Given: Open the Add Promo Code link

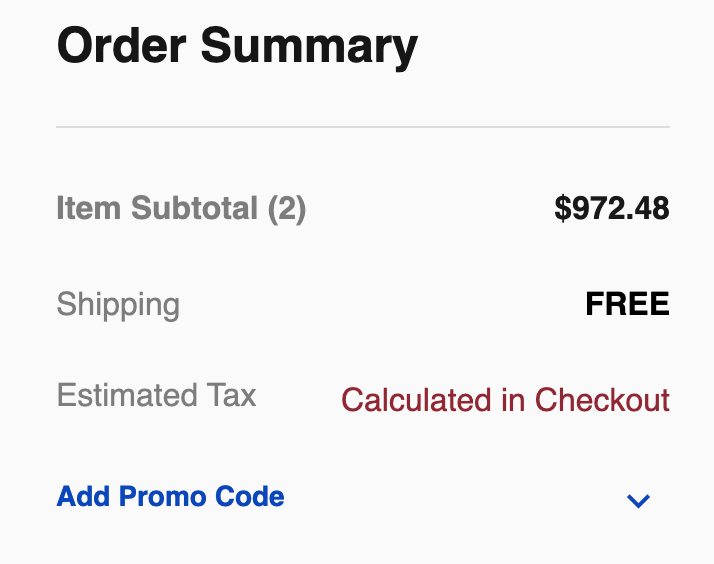Looking at the screenshot, I should [x=170, y=497].
